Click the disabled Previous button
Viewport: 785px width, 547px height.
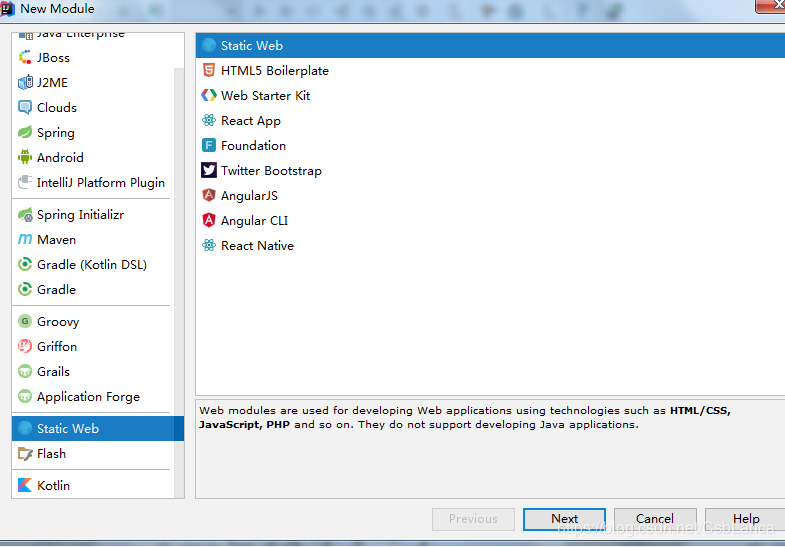[473, 519]
